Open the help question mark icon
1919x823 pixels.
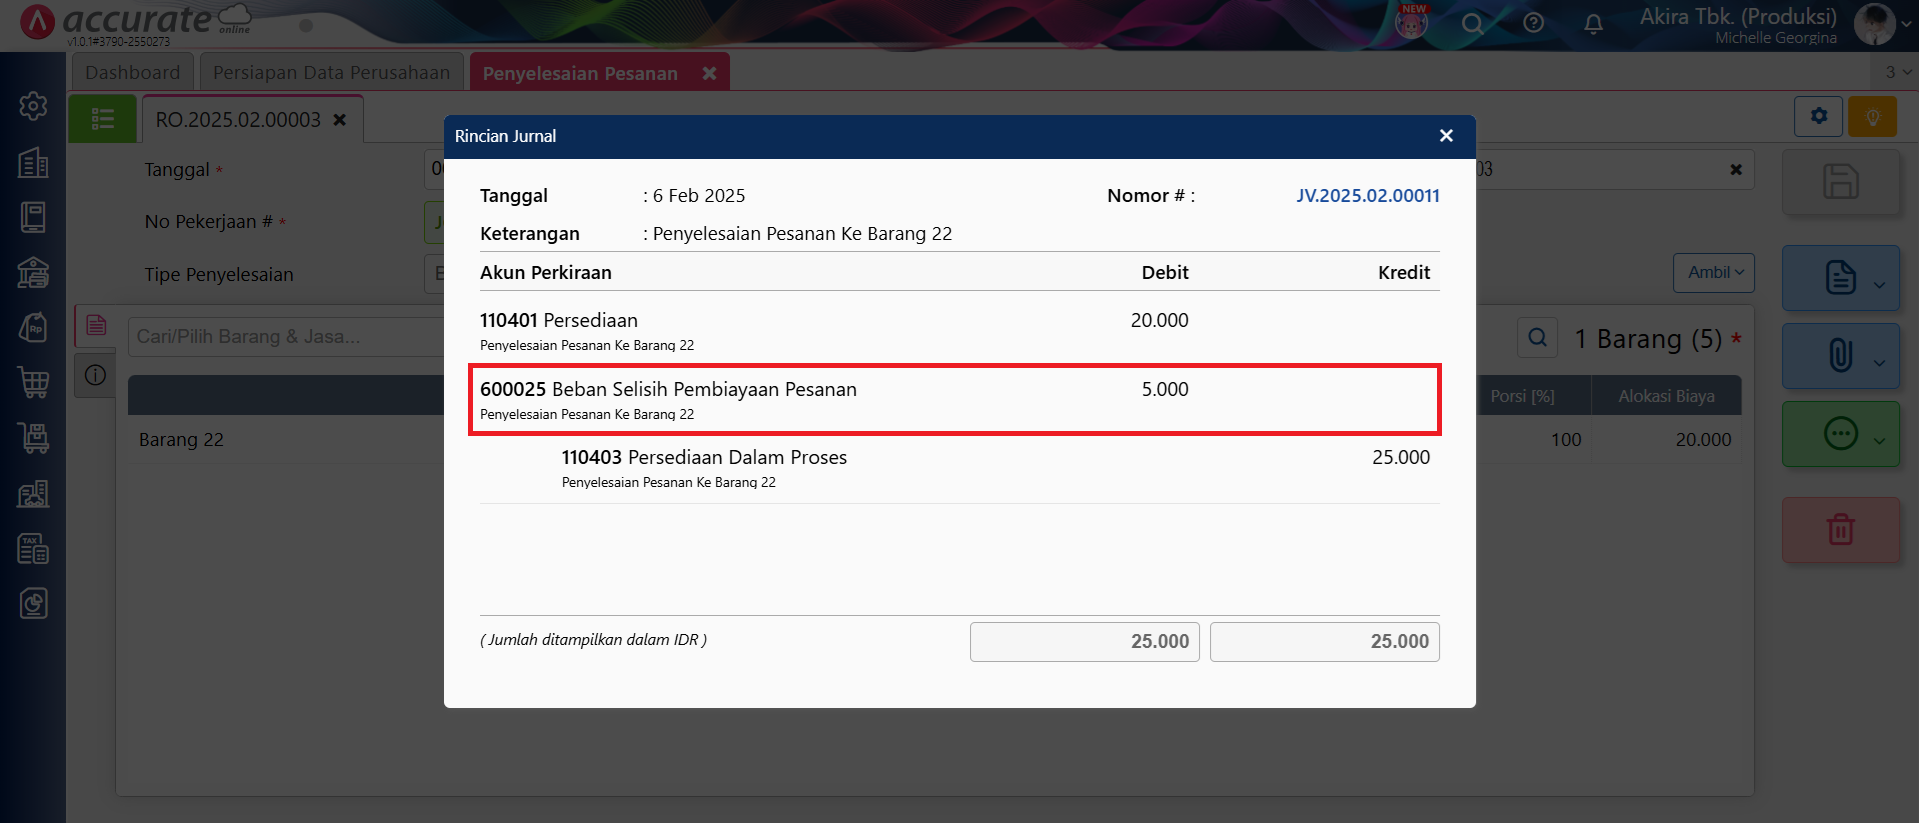point(1533,23)
